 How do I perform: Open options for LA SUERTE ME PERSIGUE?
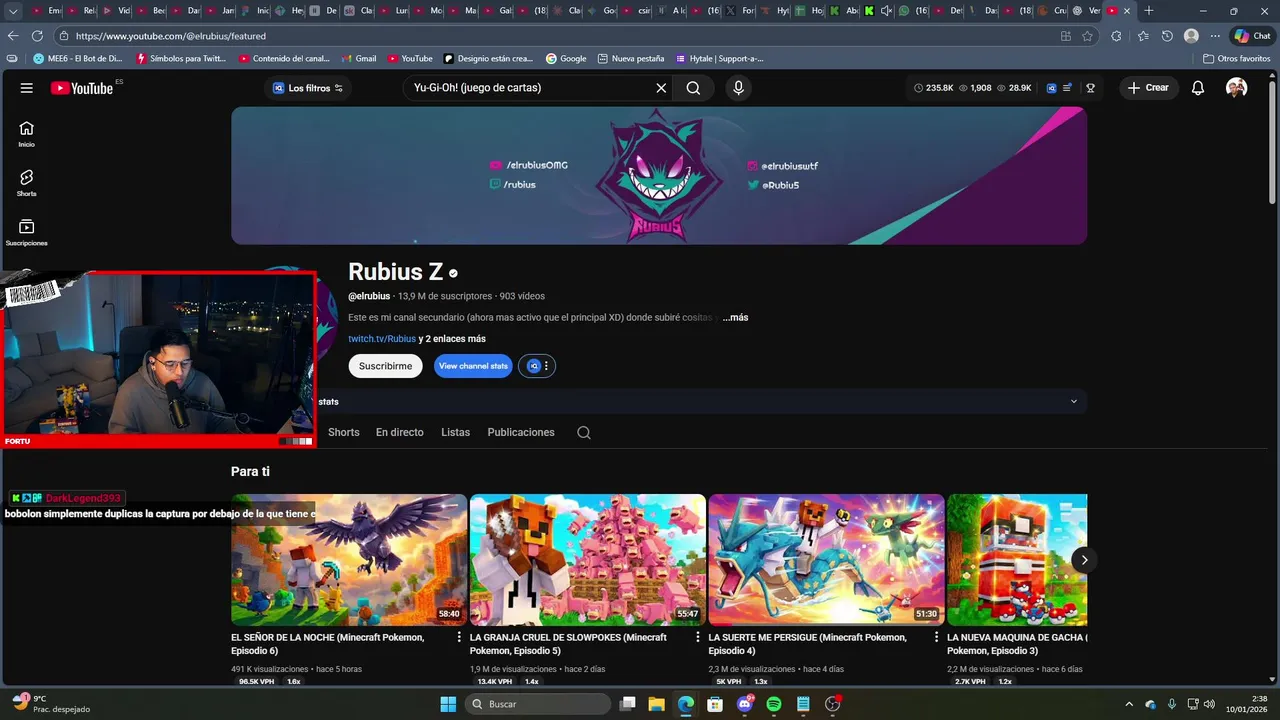coord(936,637)
